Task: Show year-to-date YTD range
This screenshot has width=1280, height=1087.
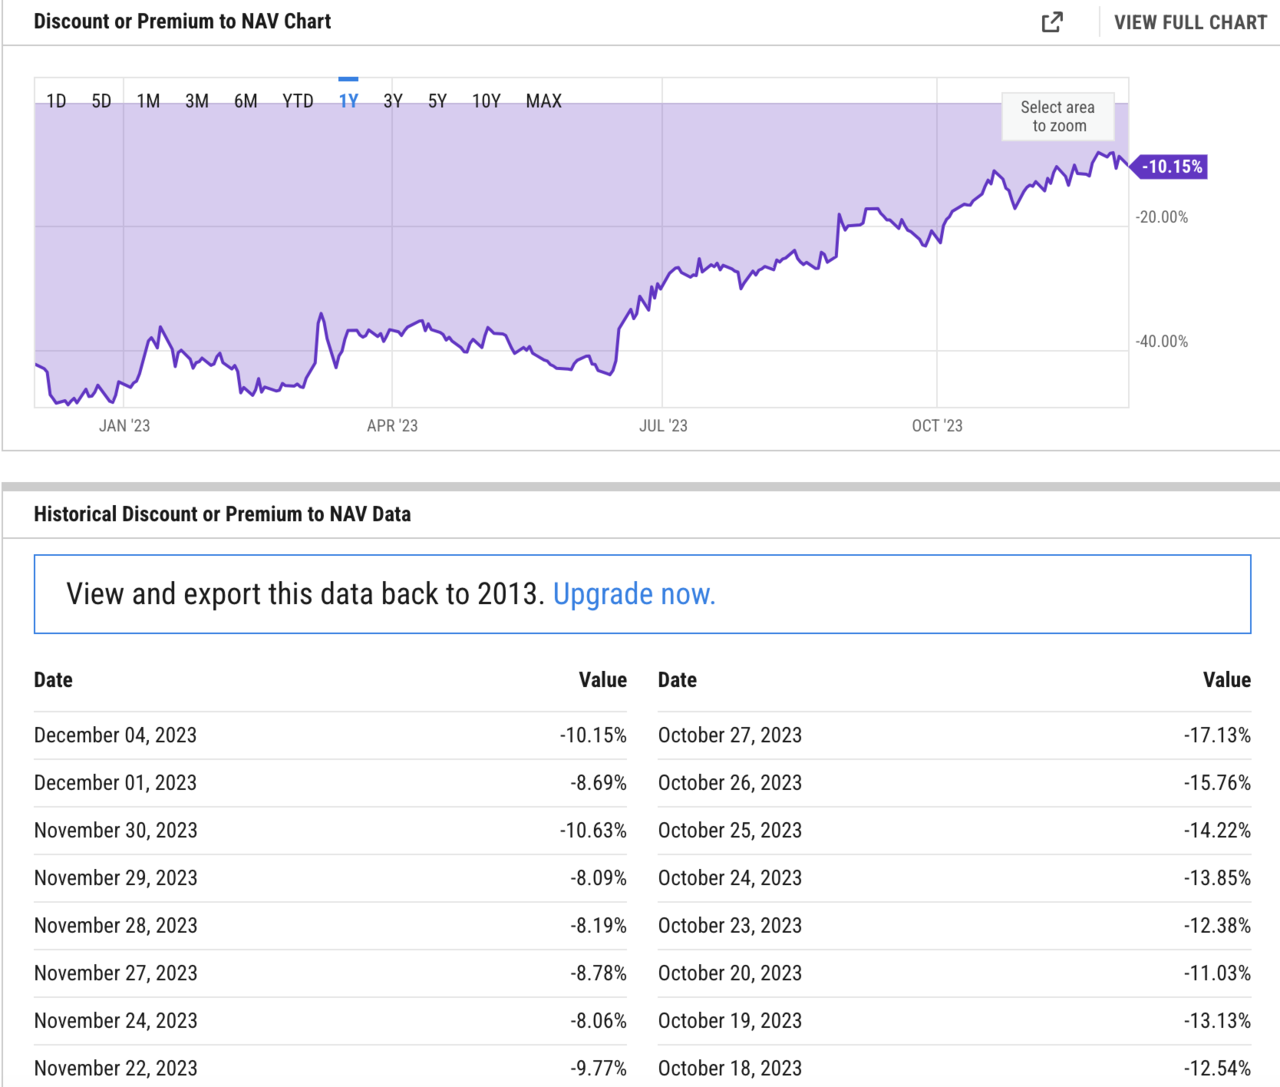Action: point(298,101)
